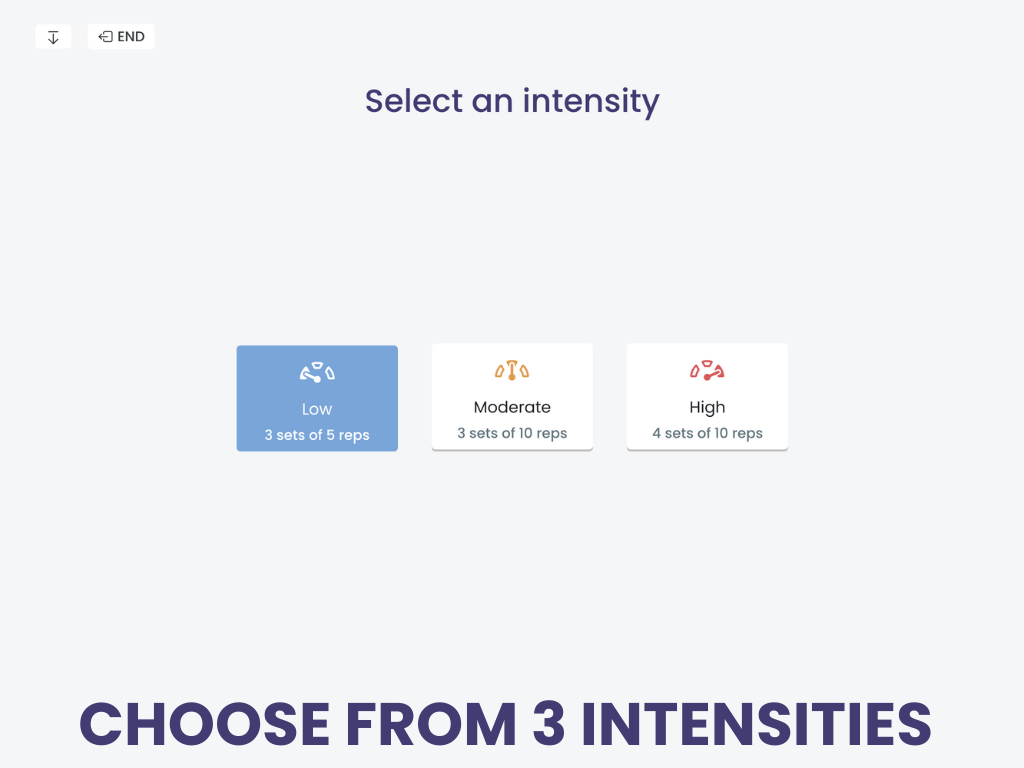Click the "Select an intensity" heading
This screenshot has height=768, width=1024.
point(512,101)
